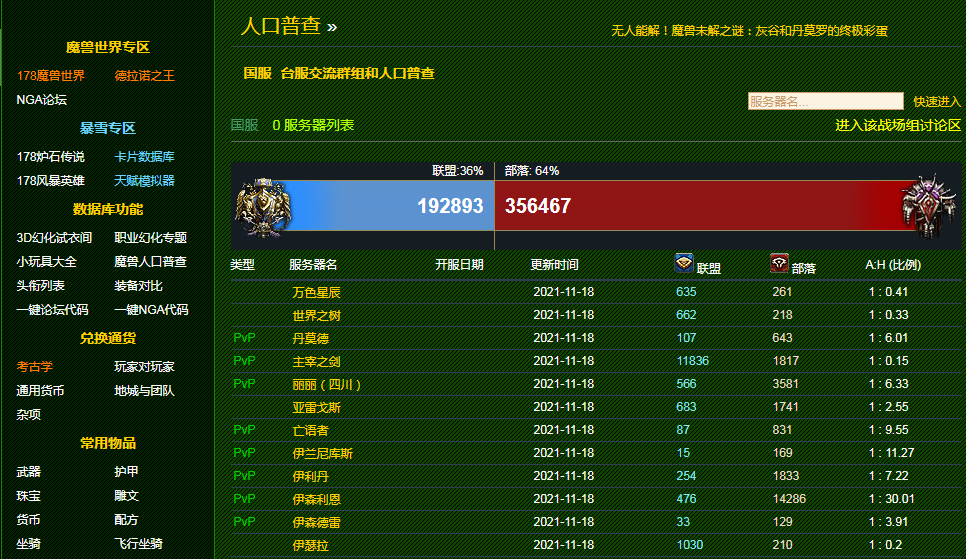
Task: Click the 服务器名 column header
Action: (x=313, y=265)
